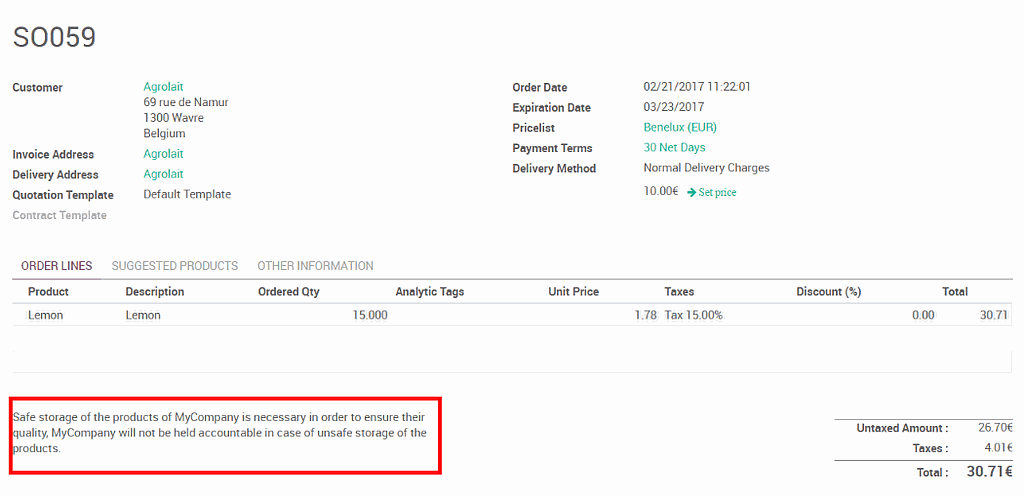This screenshot has width=1024, height=496.
Task: Click the Default Template quotation template value
Action: [x=187, y=194]
